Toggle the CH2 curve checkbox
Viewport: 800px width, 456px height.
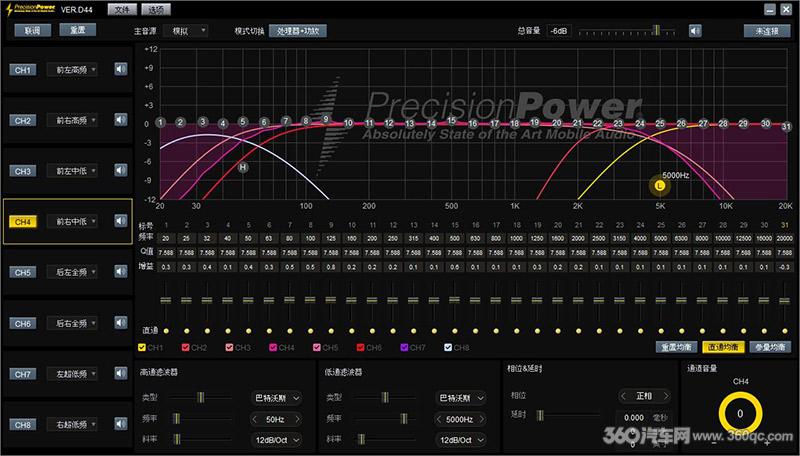185,347
